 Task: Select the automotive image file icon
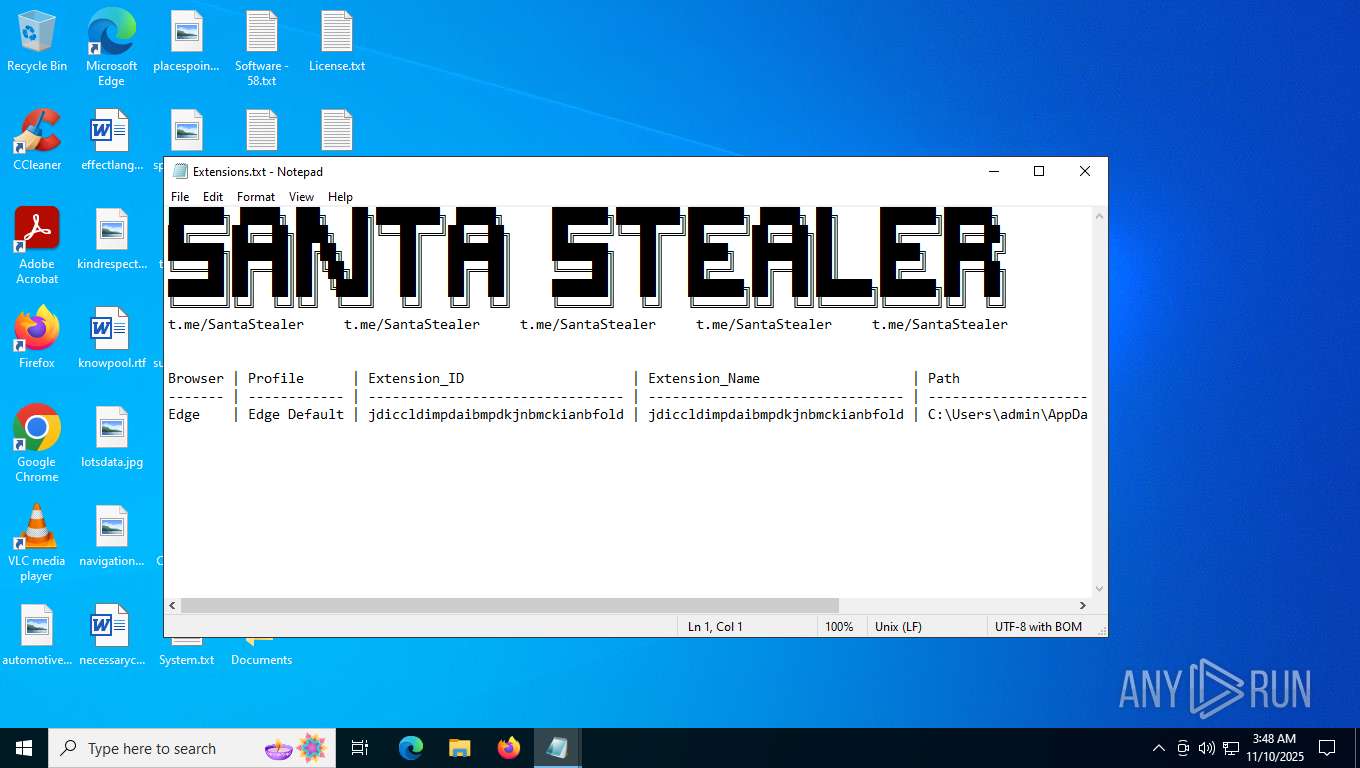(37, 636)
